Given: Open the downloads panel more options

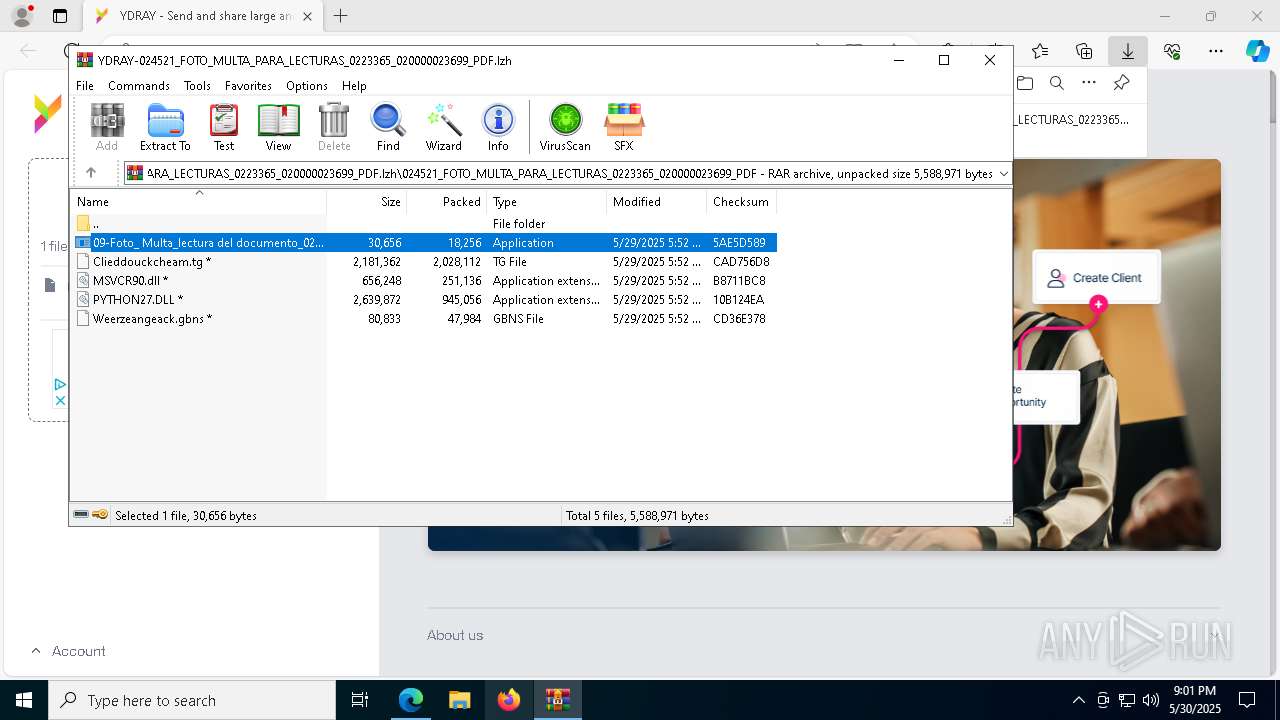Looking at the screenshot, I should tap(1089, 83).
